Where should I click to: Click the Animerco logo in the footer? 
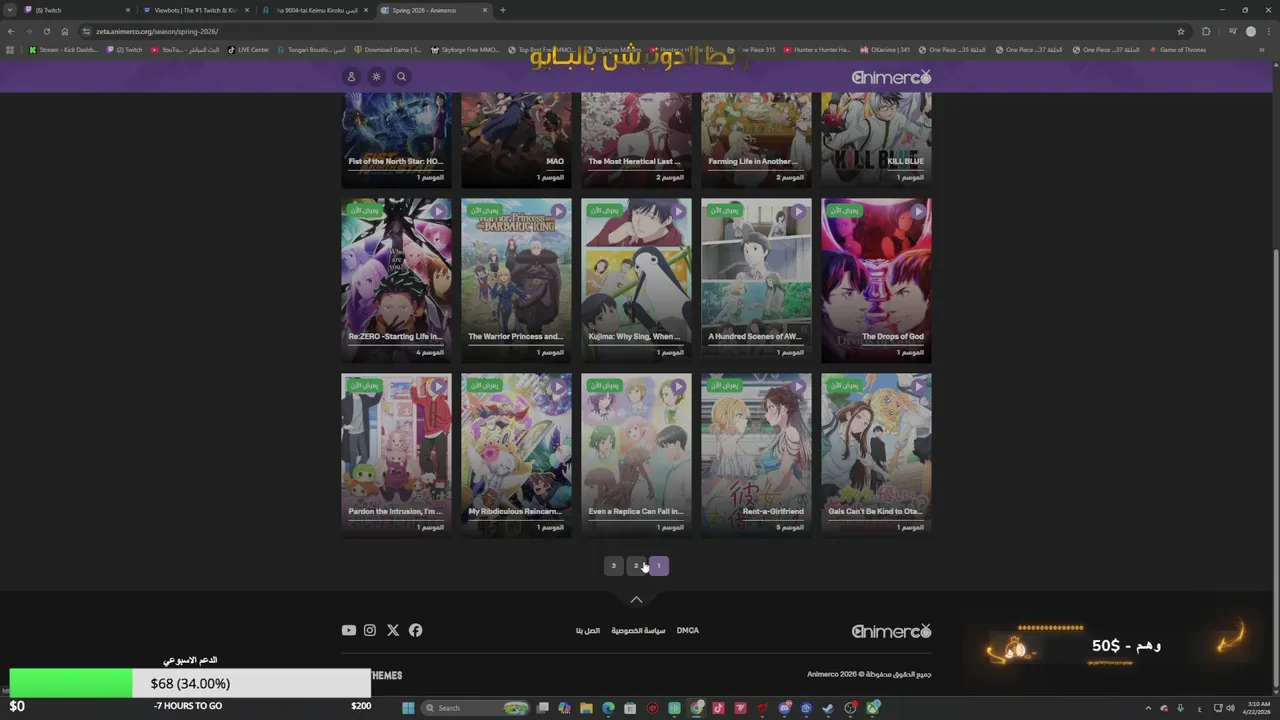891,631
